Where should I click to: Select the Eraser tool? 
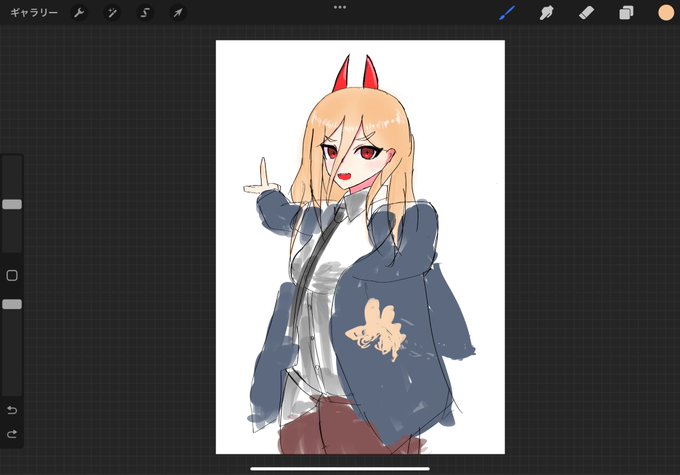586,13
